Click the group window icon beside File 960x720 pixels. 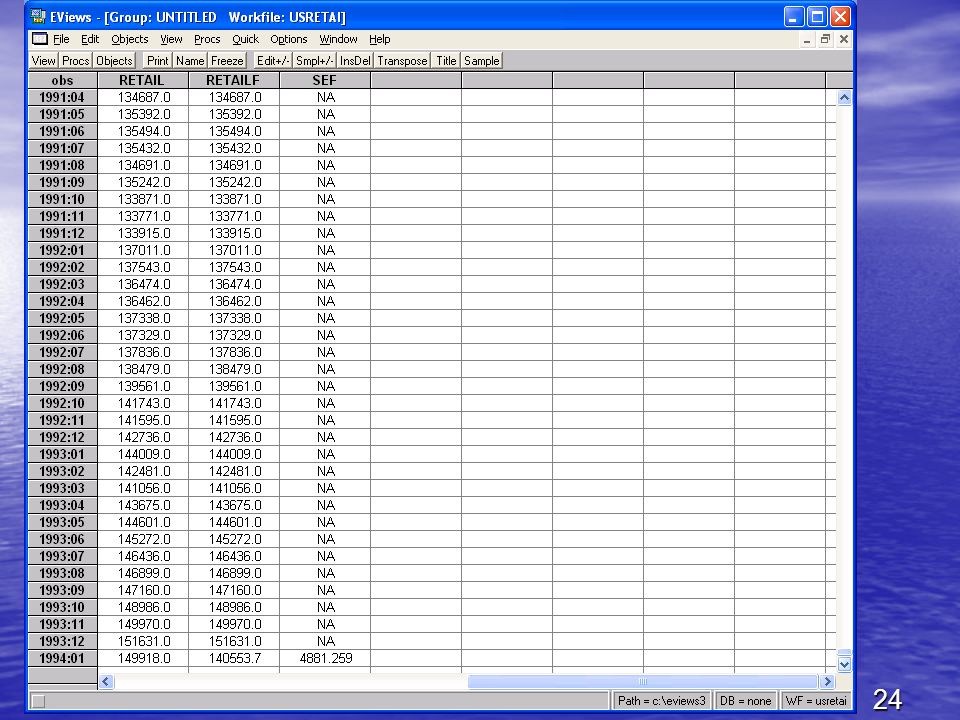40,39
